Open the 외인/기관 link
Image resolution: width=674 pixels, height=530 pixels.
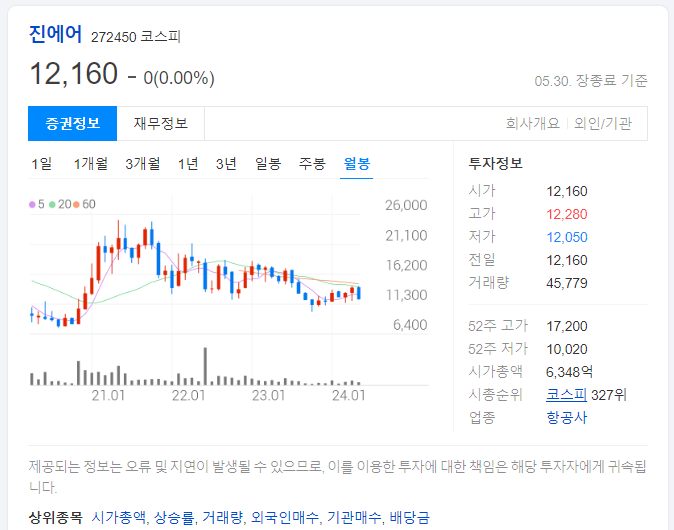click(603, 123)
